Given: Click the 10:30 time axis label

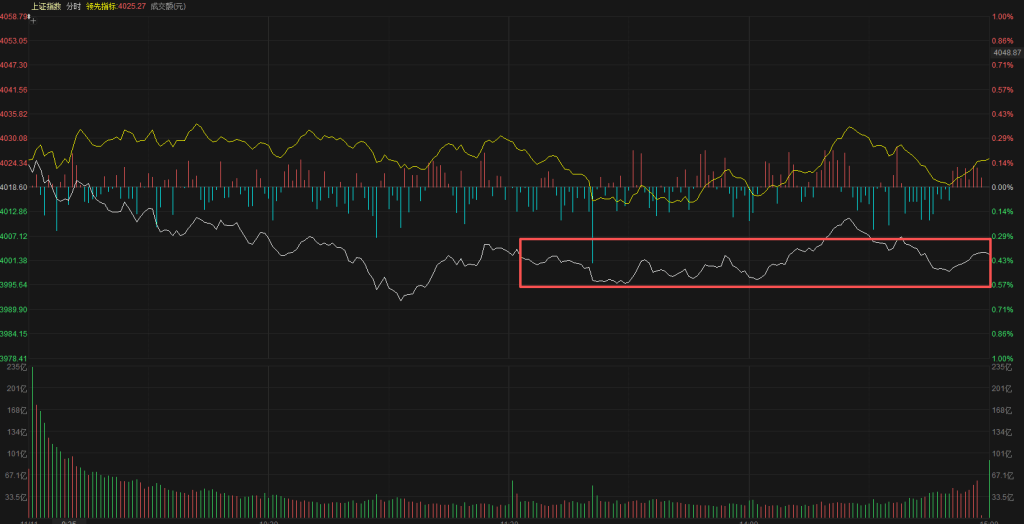Looking at the screenshot, I should tap(268, 520).
